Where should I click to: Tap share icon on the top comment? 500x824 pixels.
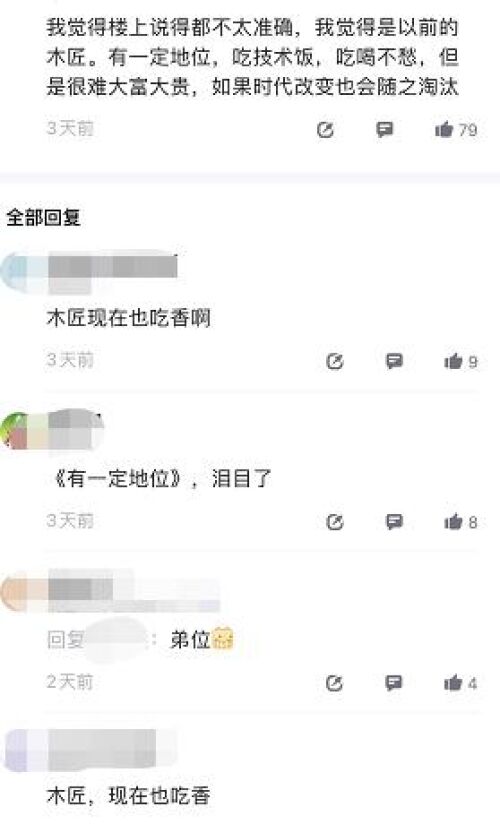tap(325, 129)
